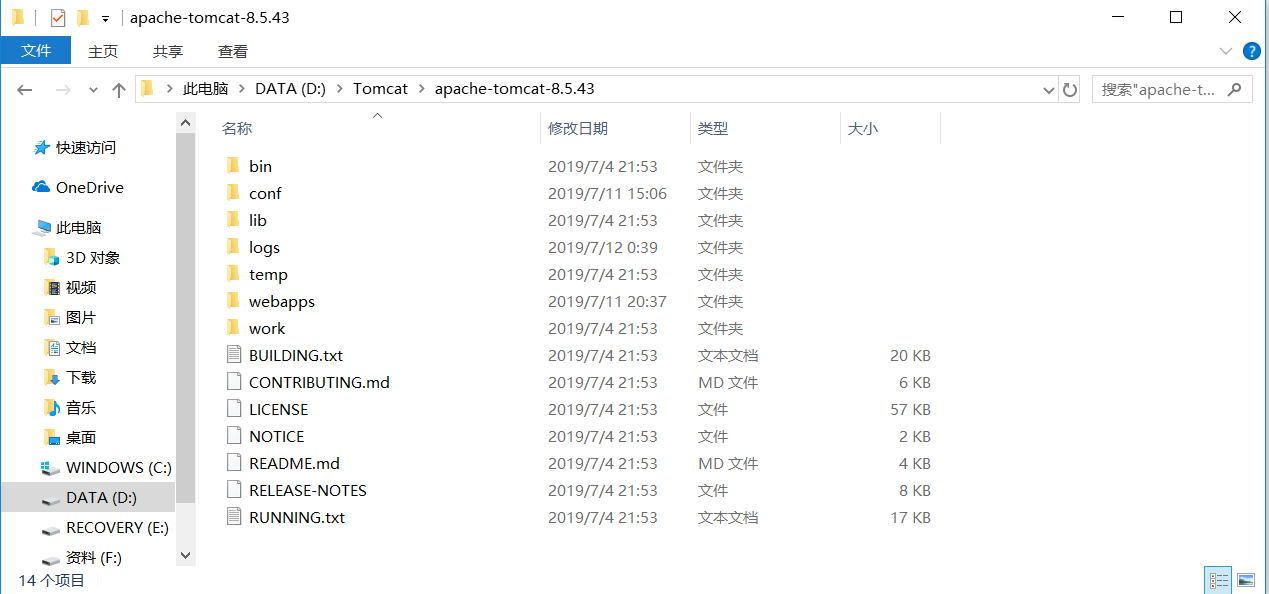Image resolution: width=1269 pixels, height=594 pixels.
Task: Click chevron before 此电脑 in address bar
Action: pyautogui.click(x=169, y=89)
